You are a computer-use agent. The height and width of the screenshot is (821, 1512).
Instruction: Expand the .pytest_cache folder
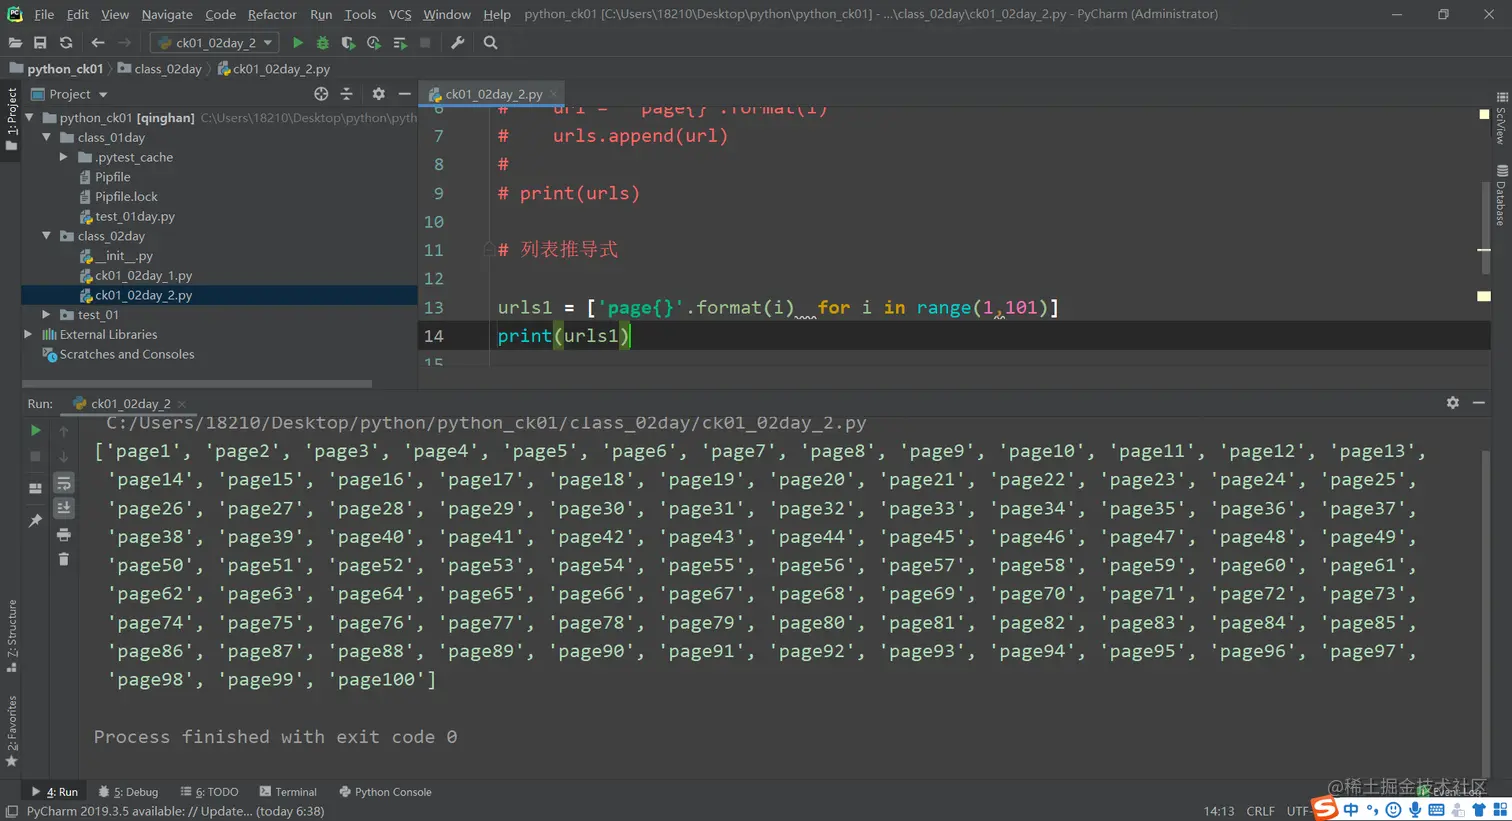click(x=64, y=157)
